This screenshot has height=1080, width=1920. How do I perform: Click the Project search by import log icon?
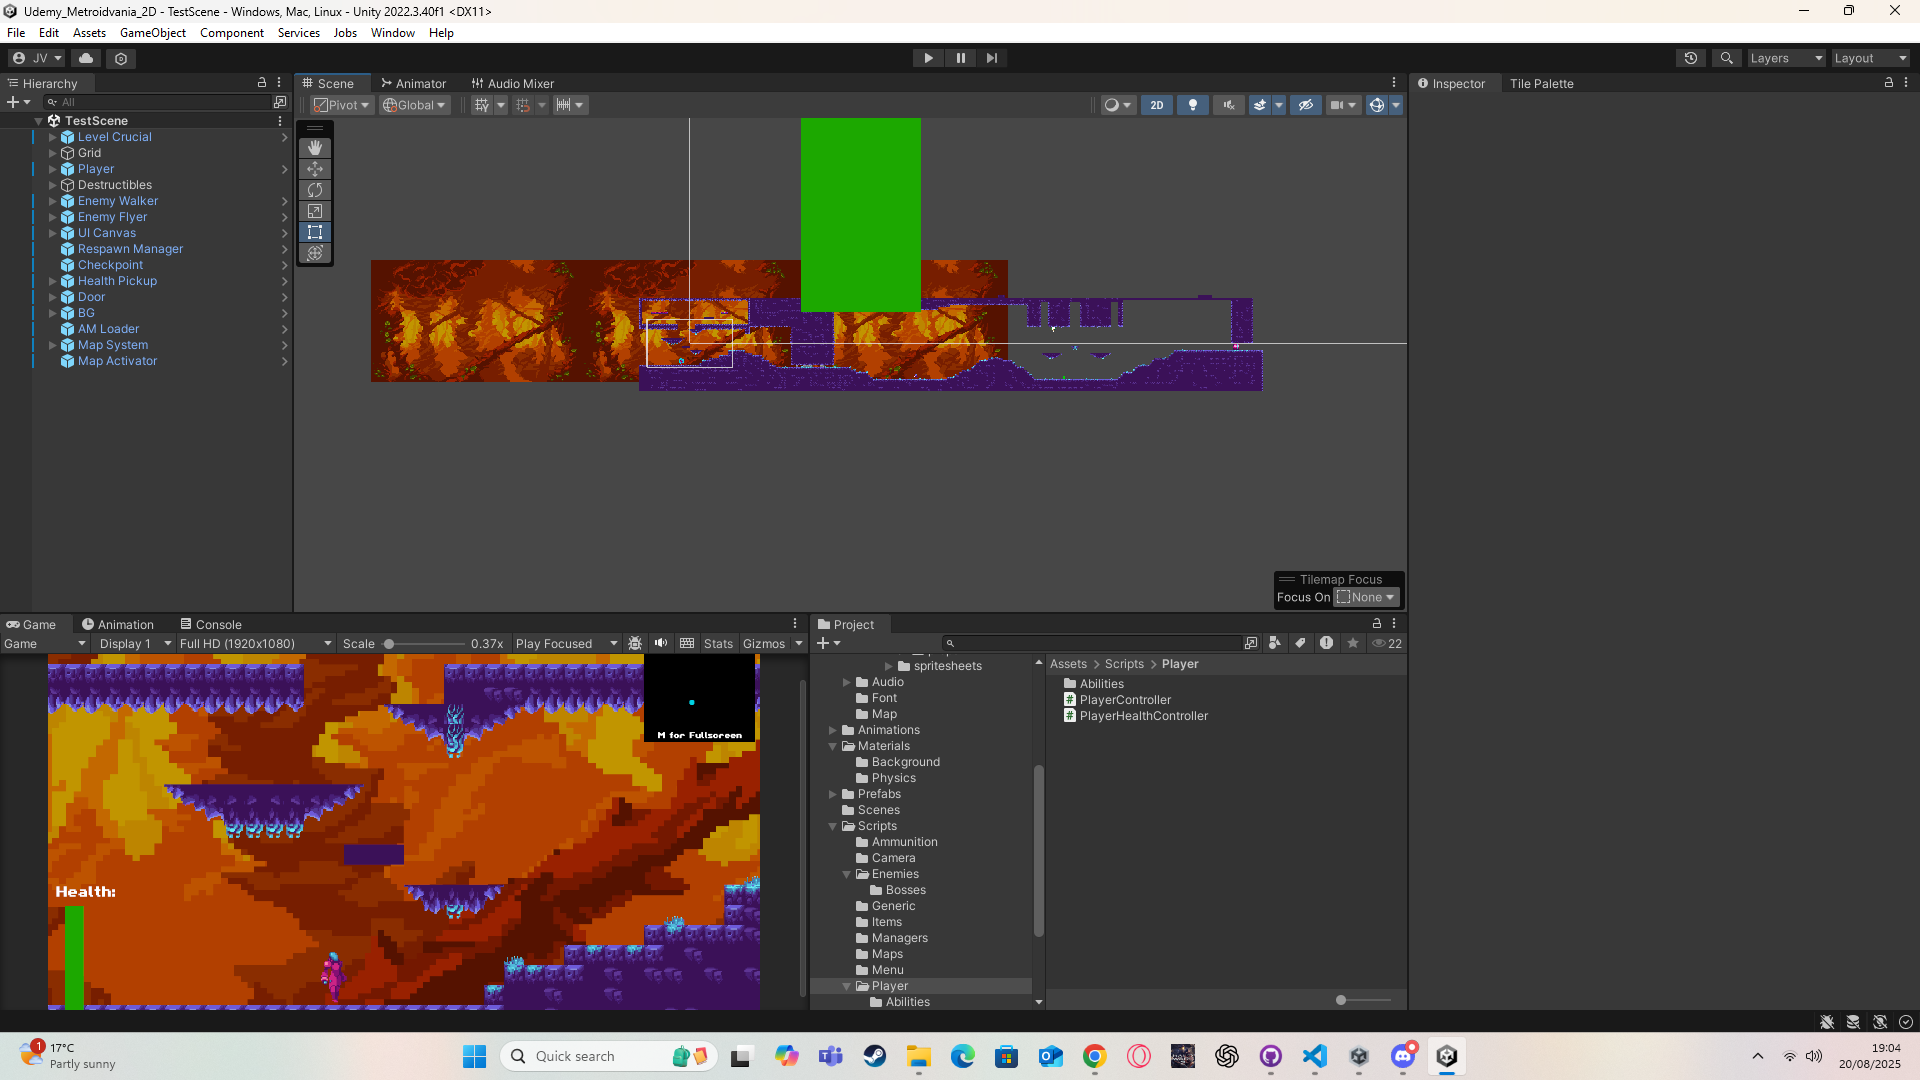pyautogui.click(x=1327, y=643)
